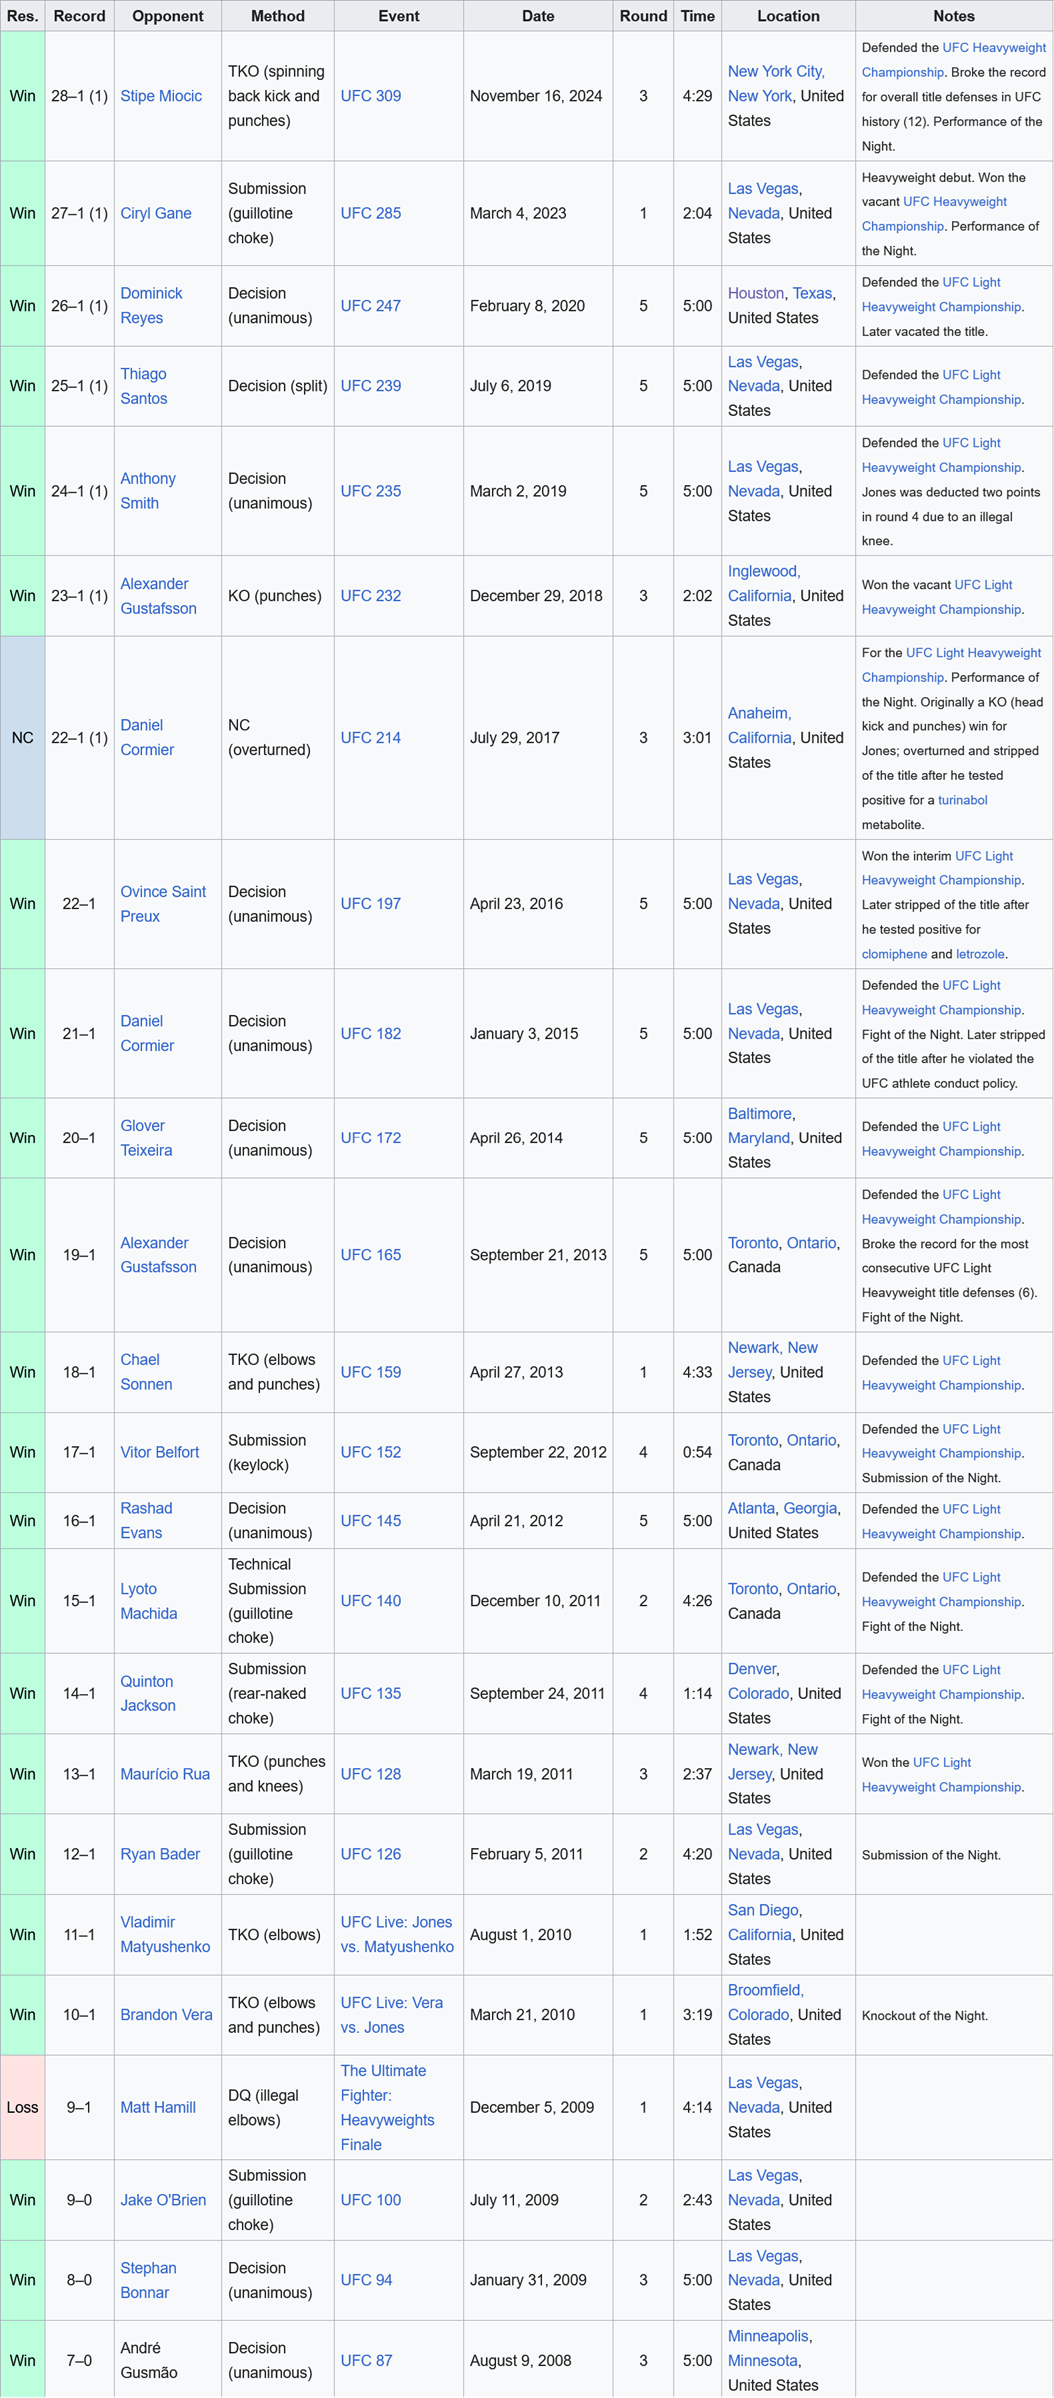Screen dimensions: 1054x2398
Task: Open the Baltimore location link
Action: (x=760, y=1113)
